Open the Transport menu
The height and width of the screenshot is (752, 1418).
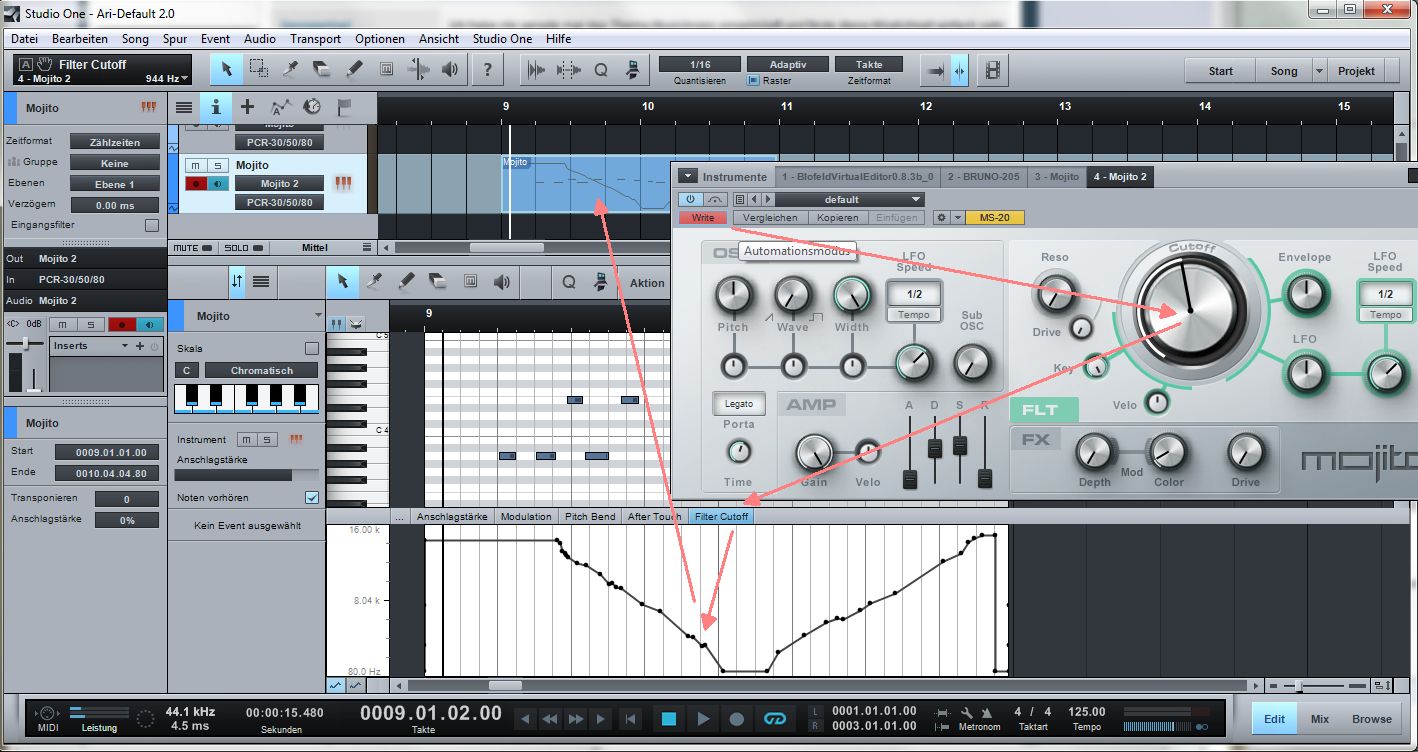coord(315,39)
